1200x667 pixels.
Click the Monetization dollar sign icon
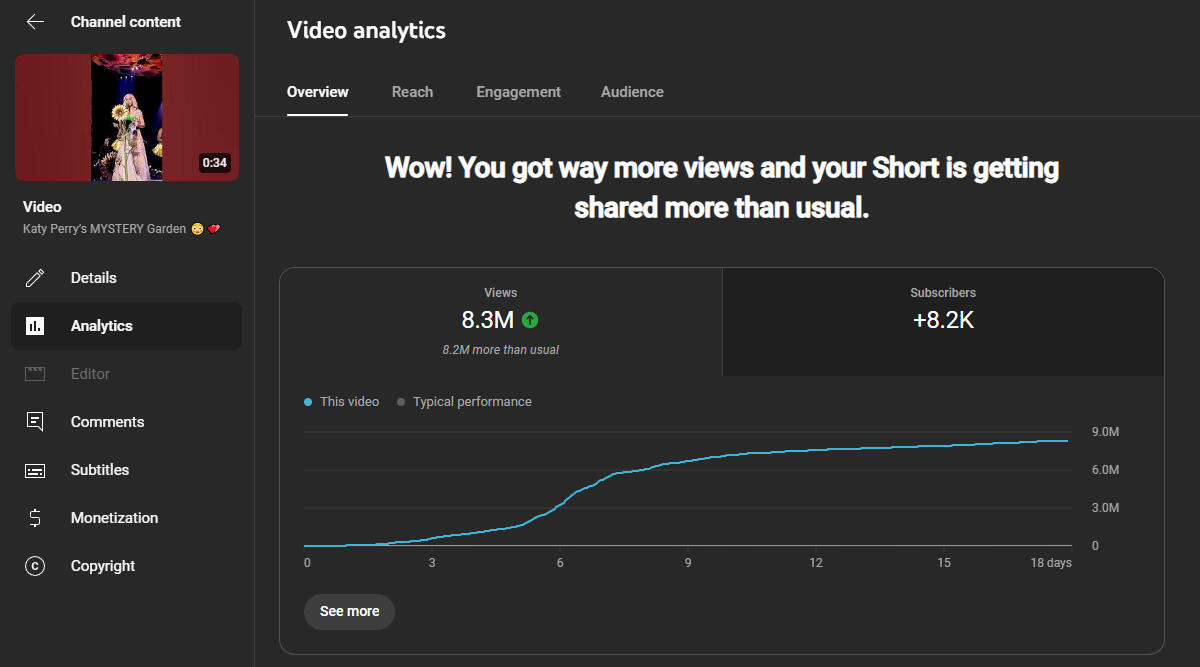click(x=35, y=518)
